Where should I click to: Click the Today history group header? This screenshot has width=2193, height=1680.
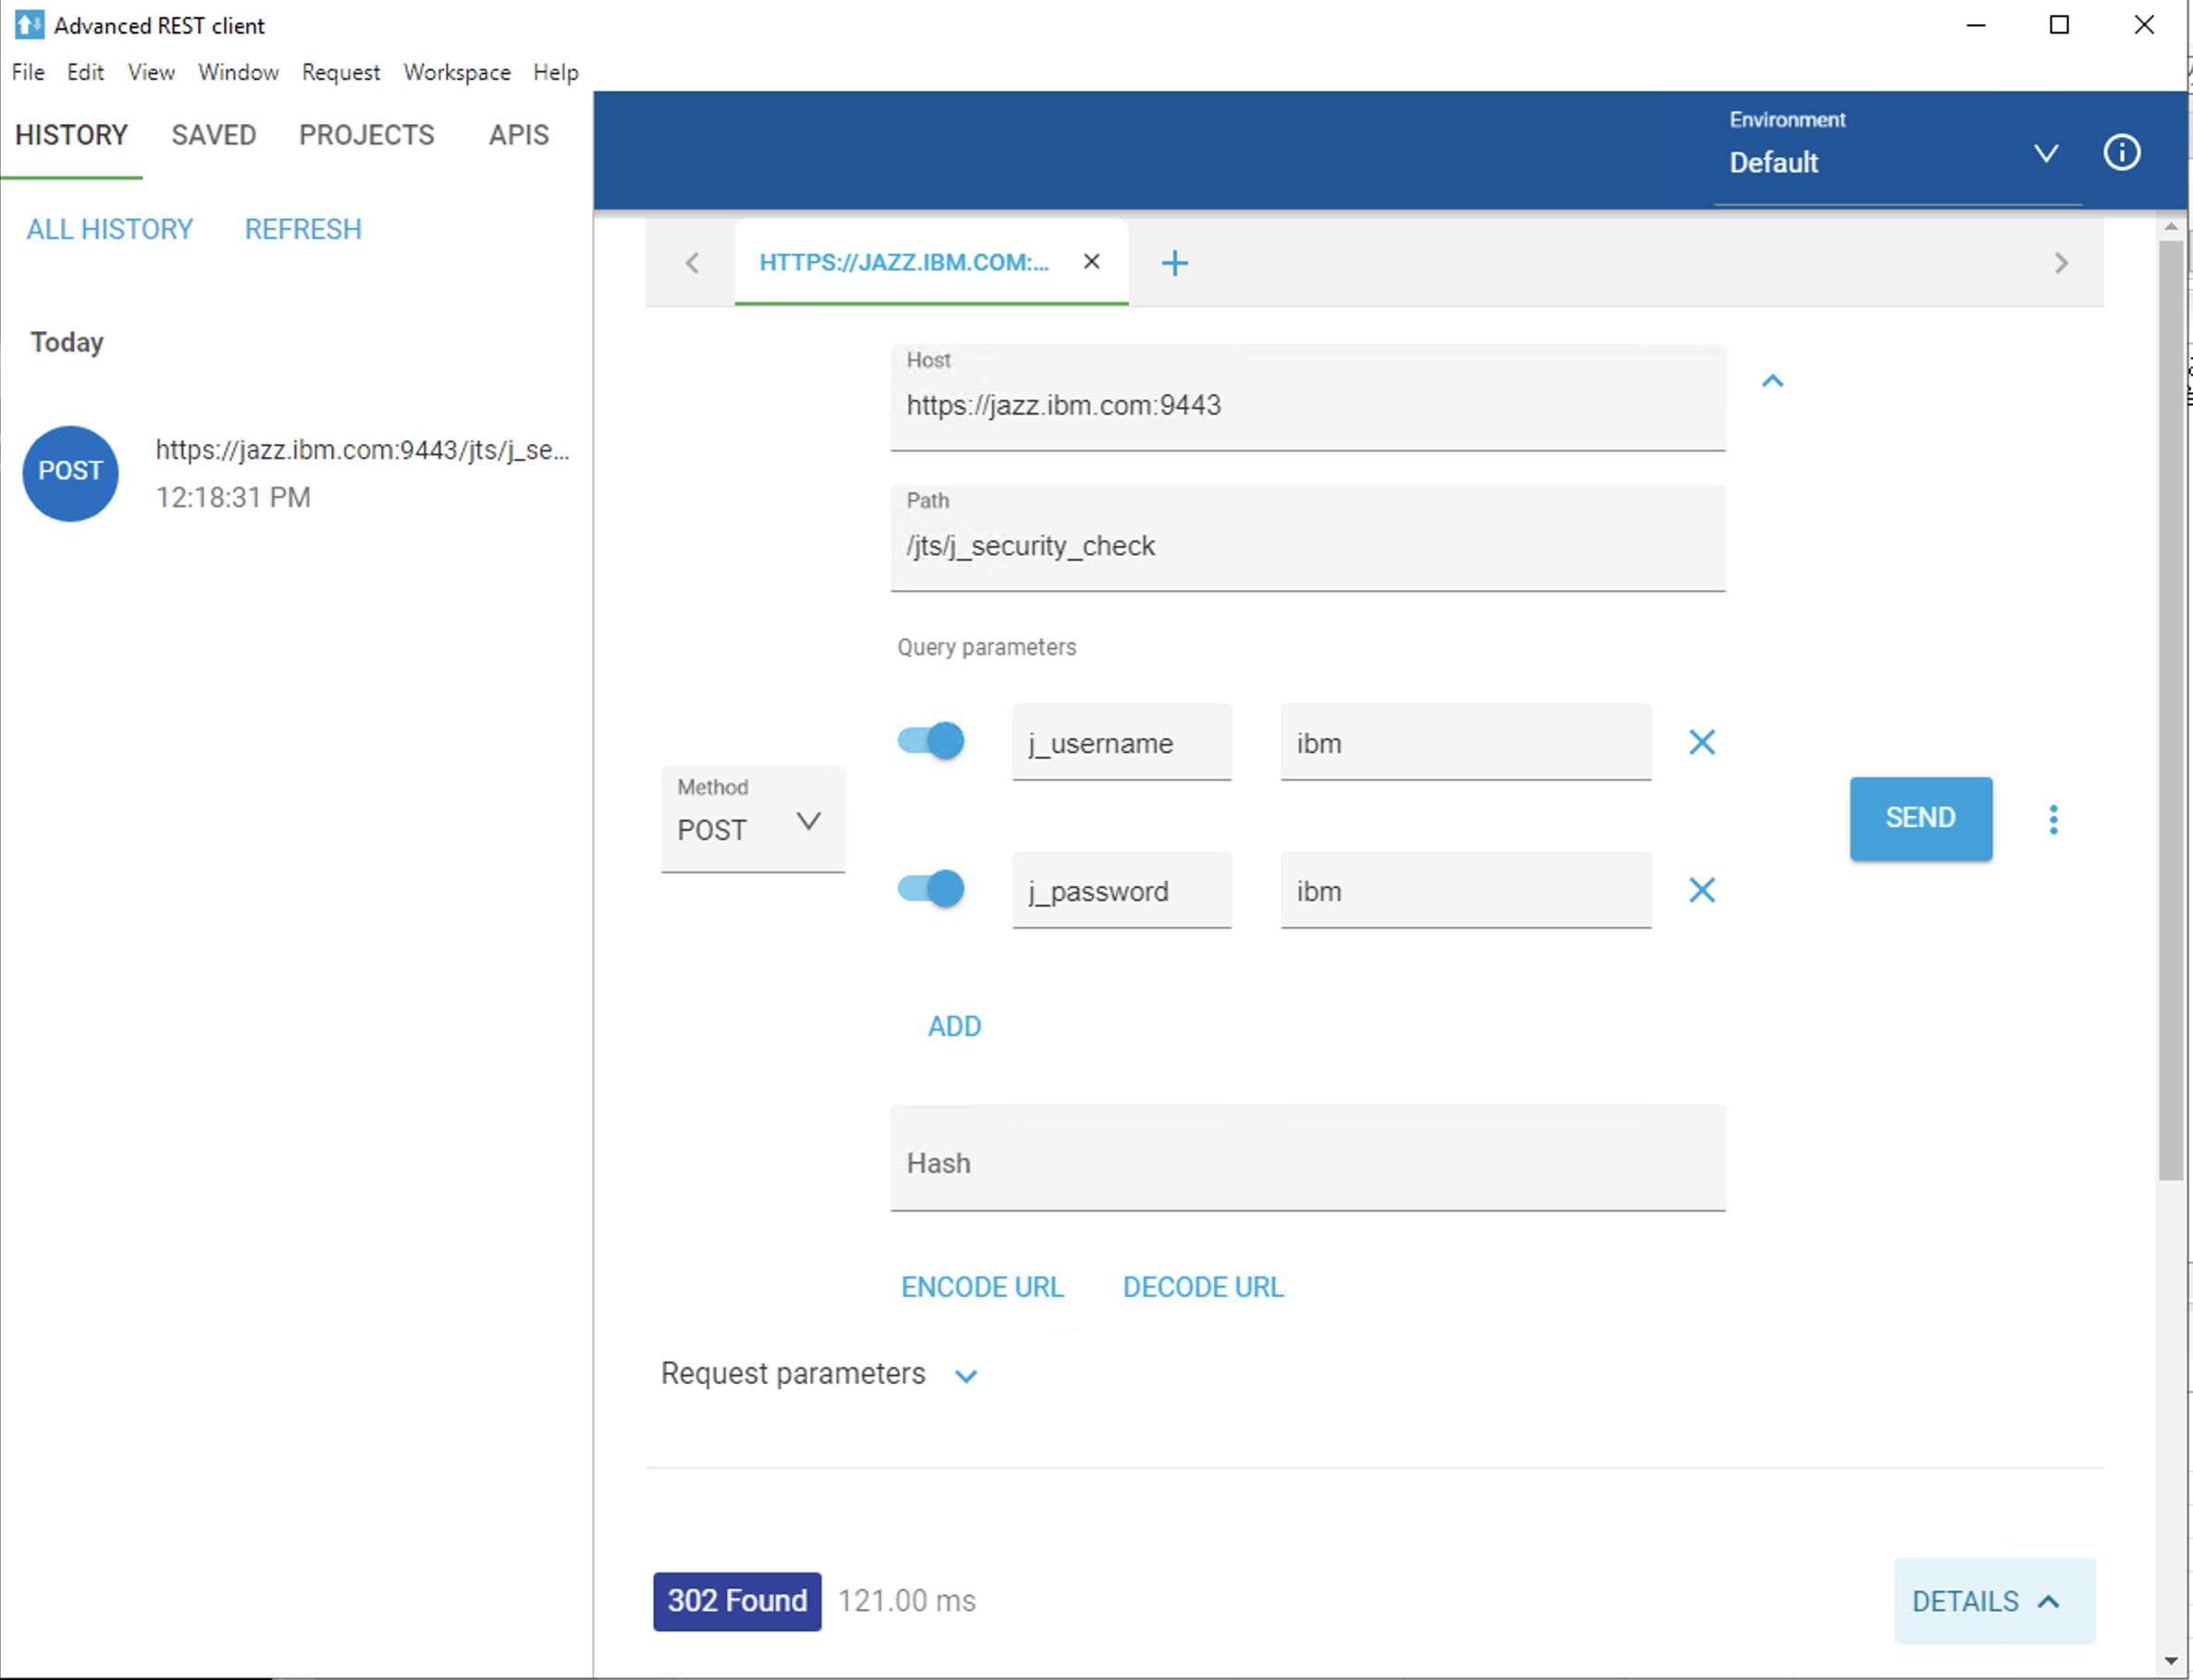(67, 342)
